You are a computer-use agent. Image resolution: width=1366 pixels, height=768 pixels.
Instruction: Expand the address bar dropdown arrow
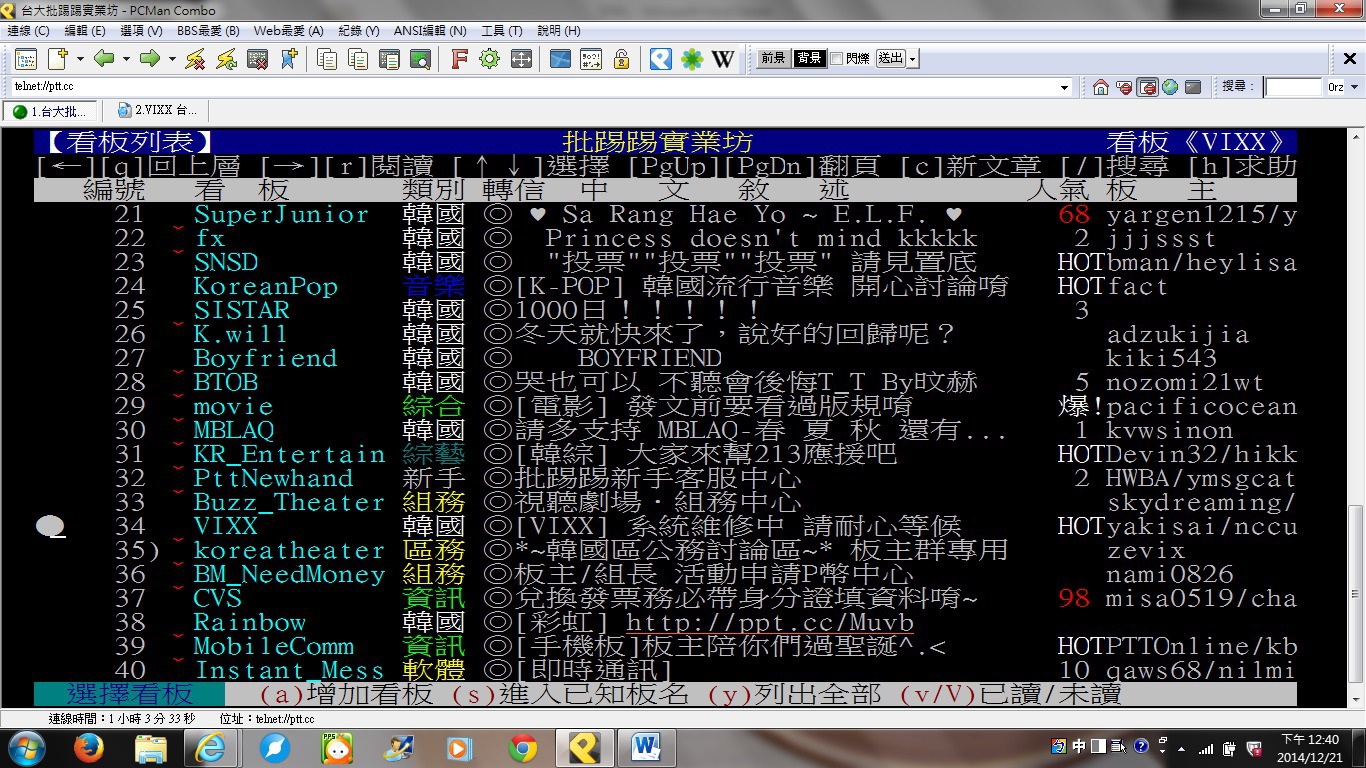[1064, 87]
